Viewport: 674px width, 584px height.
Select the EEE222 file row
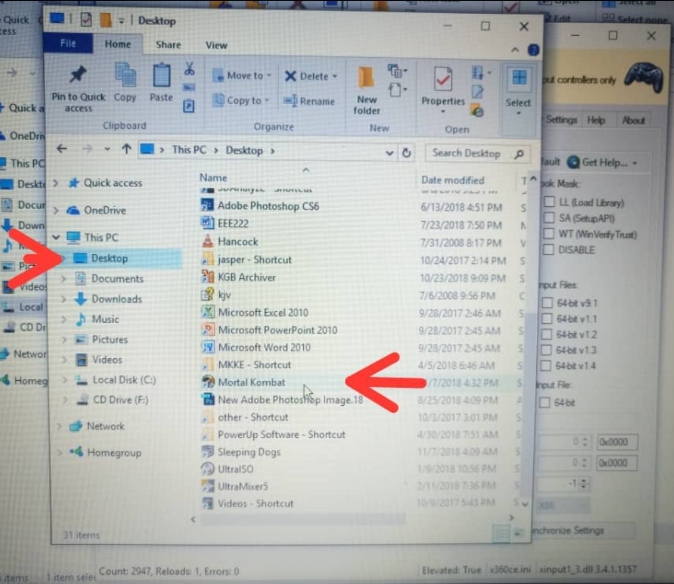click(x=363, y=223)
